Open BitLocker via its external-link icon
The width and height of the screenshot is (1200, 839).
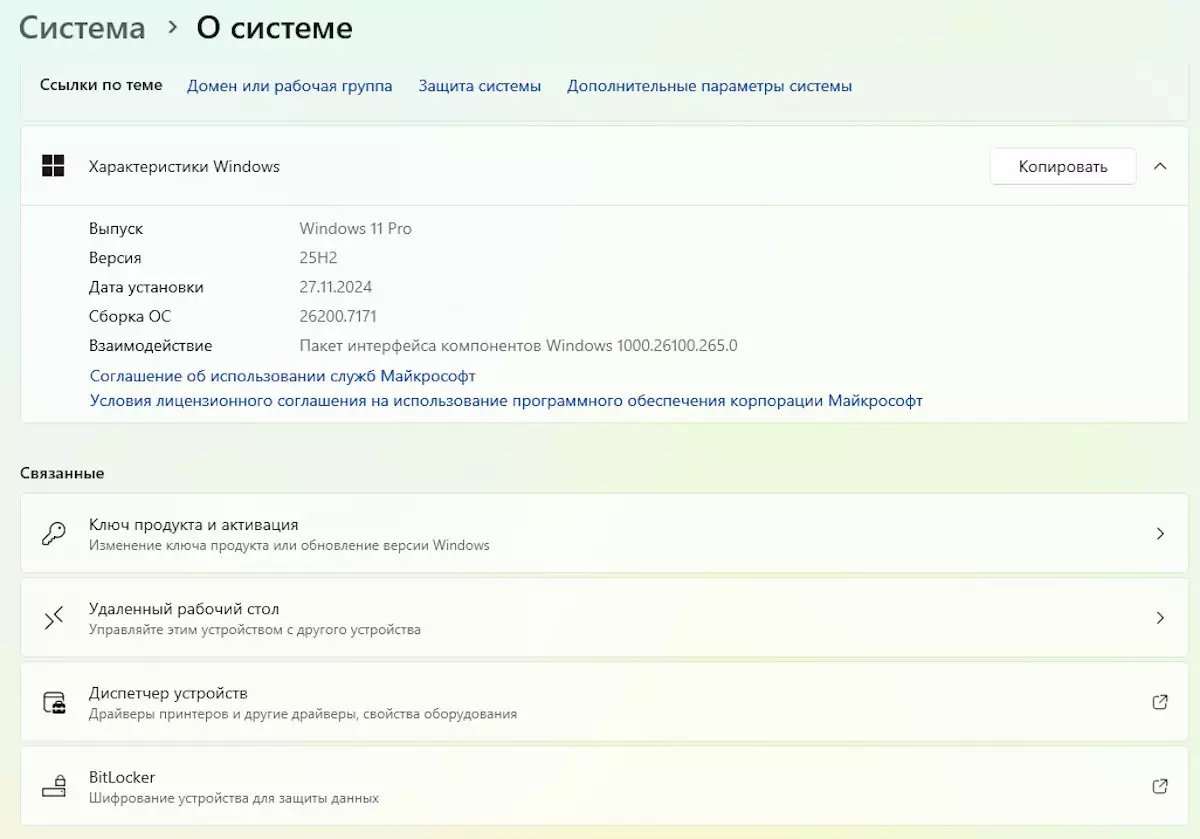tap(1160, 786)
